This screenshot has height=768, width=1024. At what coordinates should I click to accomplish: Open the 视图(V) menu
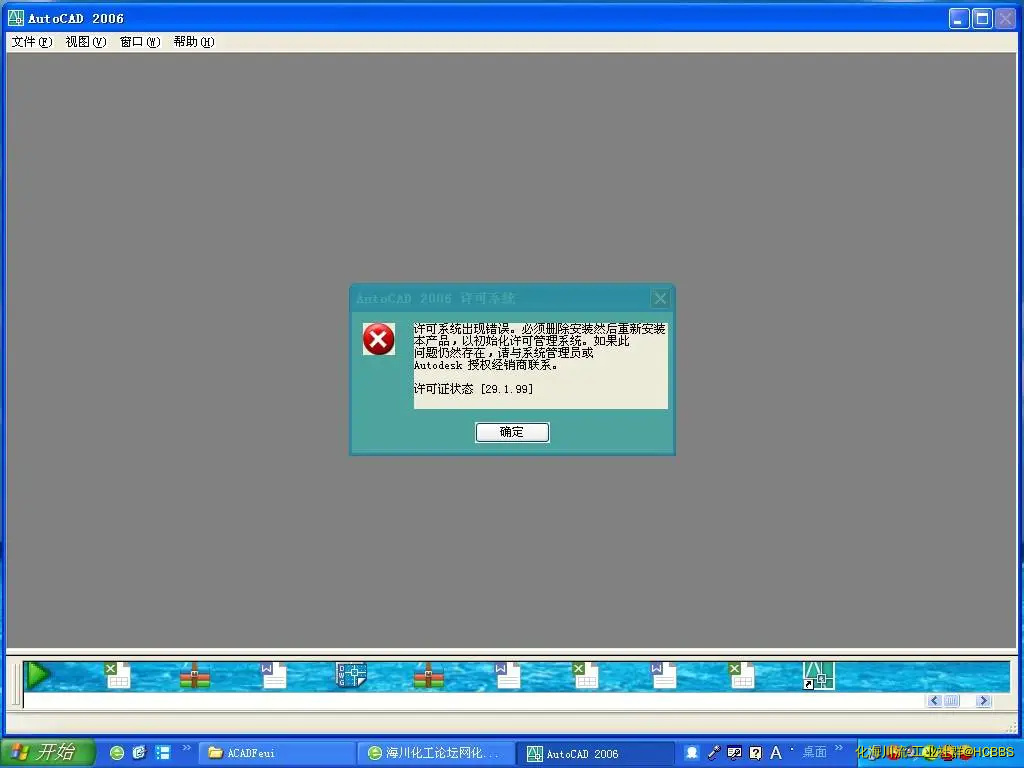(x=86, y=42)
